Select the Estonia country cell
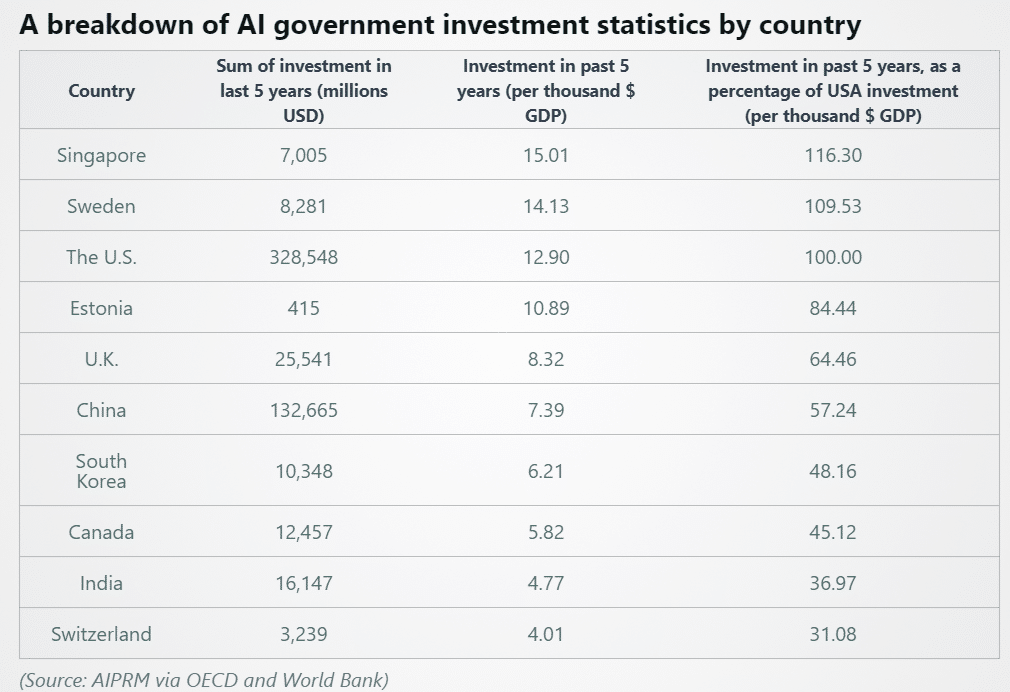Screen dimensions: 1010x692 click(x=101, y=308)
